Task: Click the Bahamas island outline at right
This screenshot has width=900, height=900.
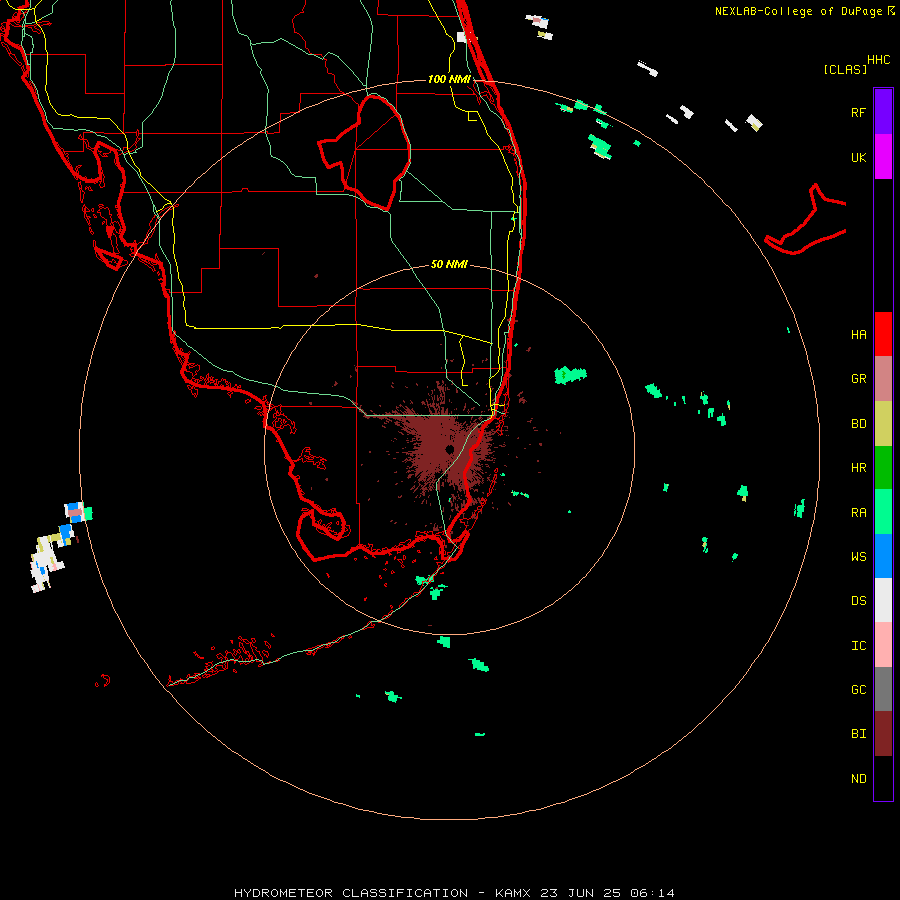Action: (806, 221)
